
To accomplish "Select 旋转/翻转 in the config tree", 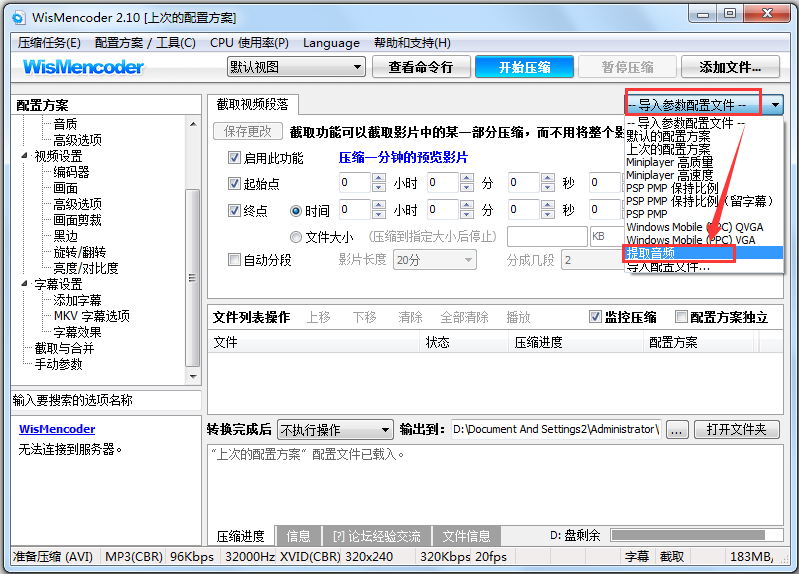I will click(x=79, y=252).
